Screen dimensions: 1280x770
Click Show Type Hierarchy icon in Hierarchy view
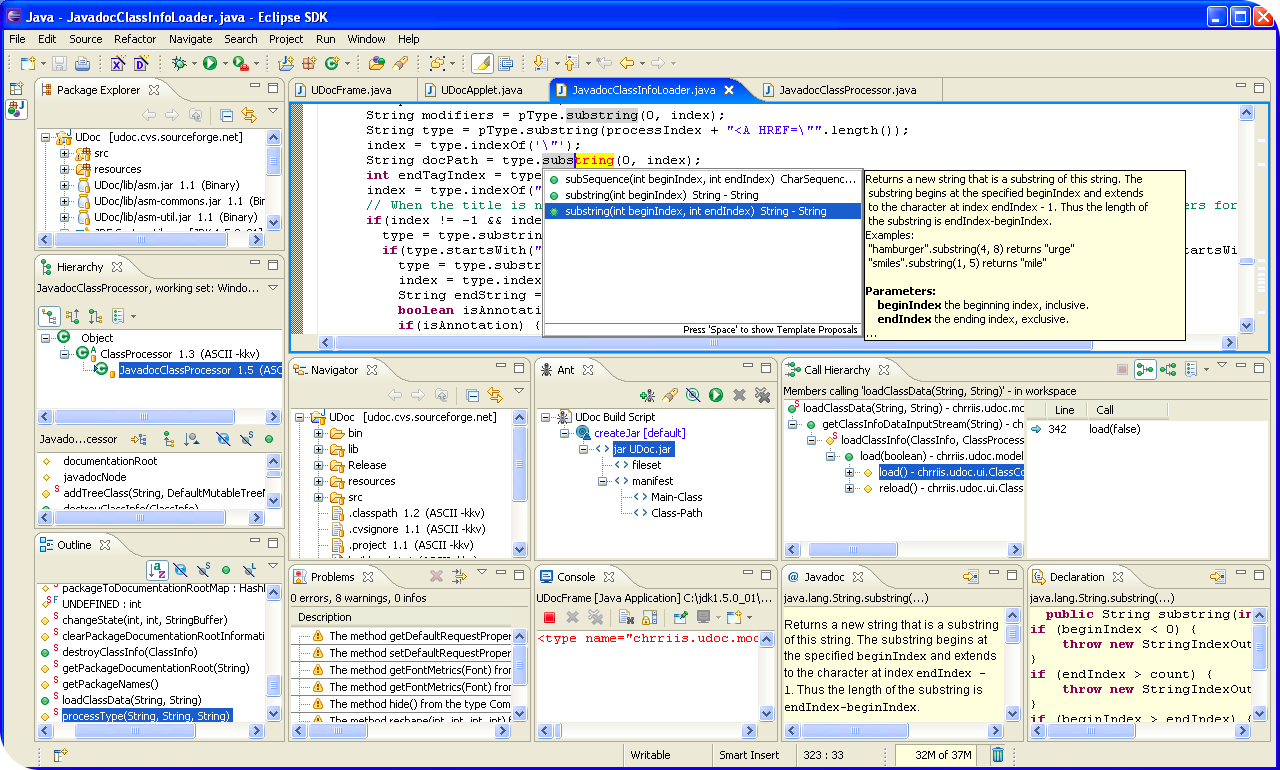click(49, 316)
